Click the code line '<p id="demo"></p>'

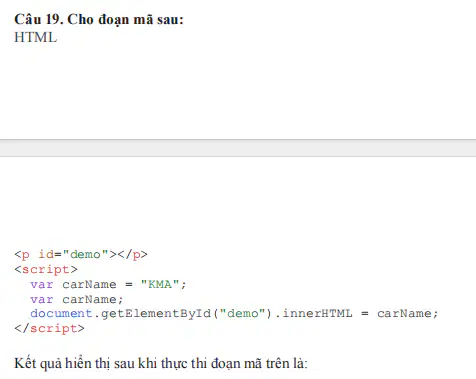81,255
